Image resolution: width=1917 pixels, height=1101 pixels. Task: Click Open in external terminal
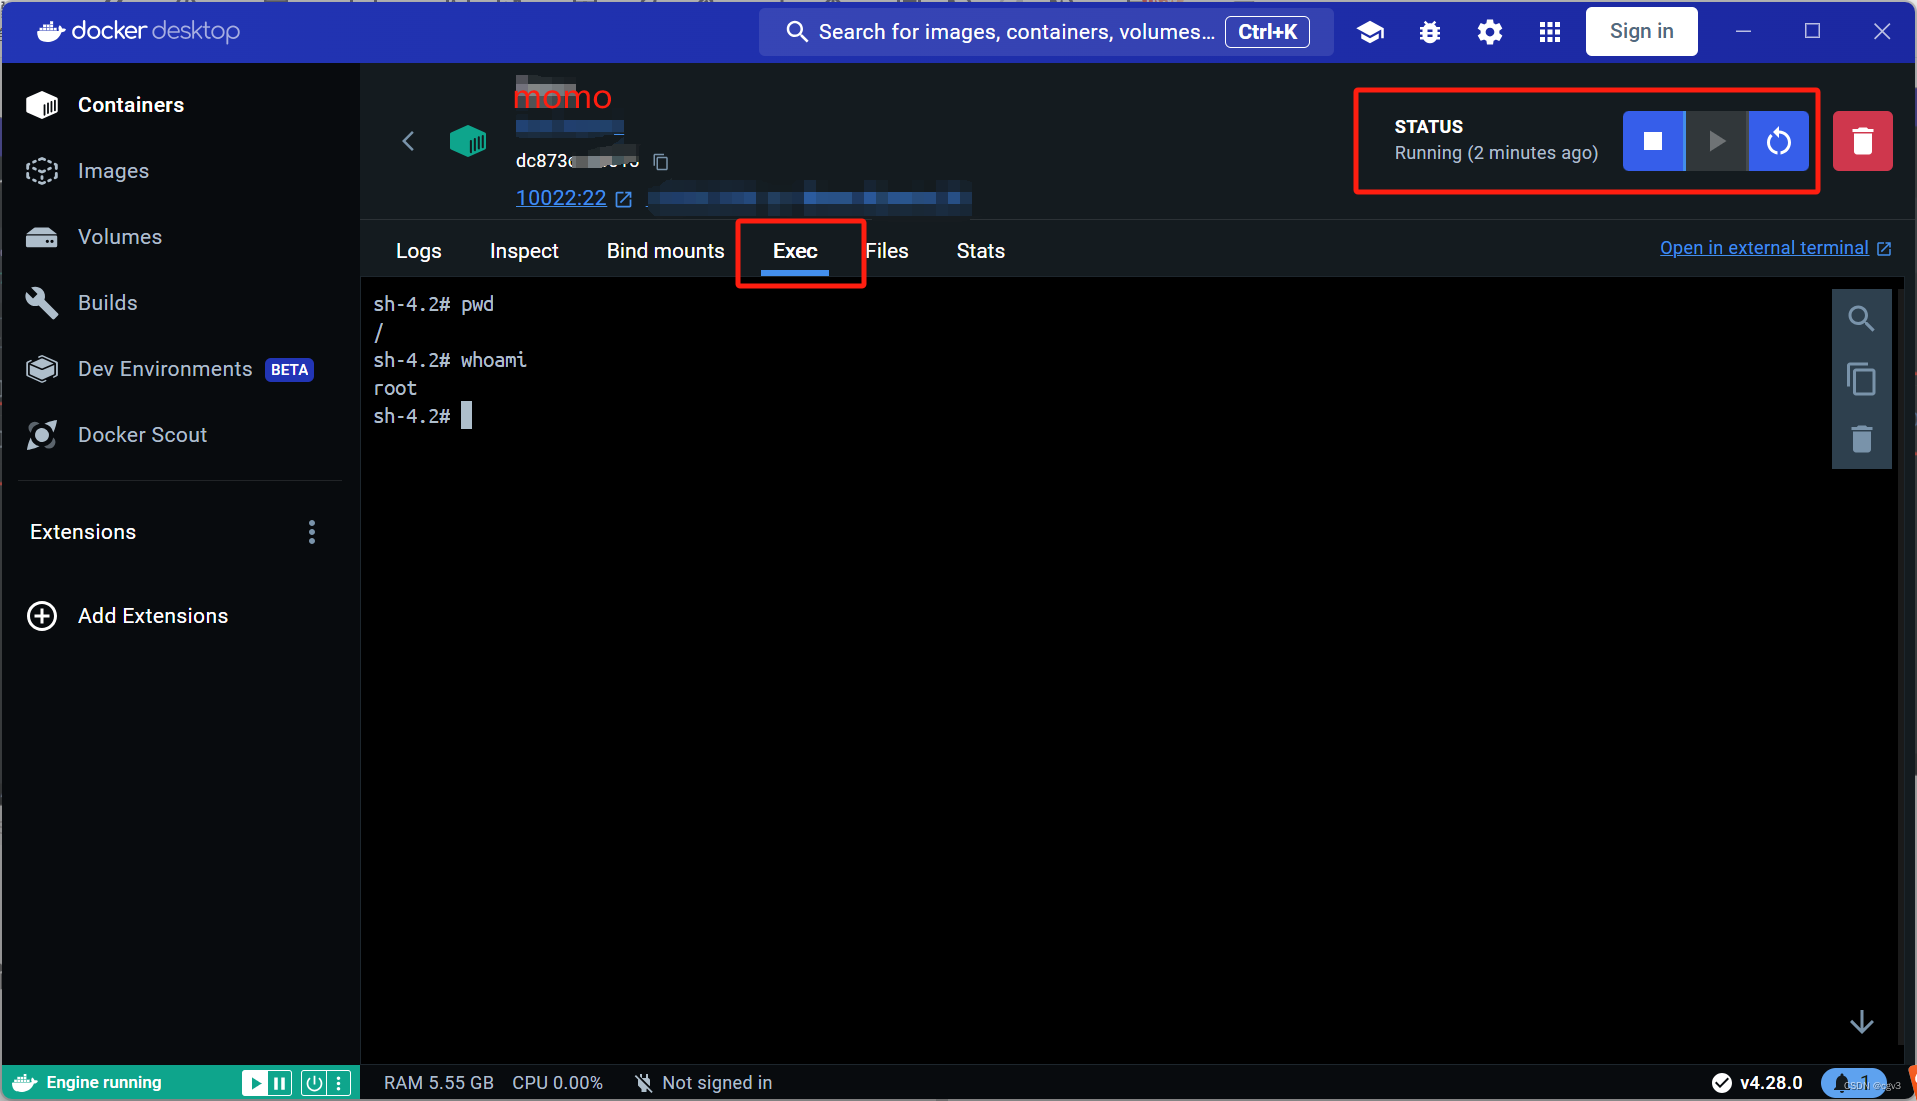click(x=1776, y=248)
